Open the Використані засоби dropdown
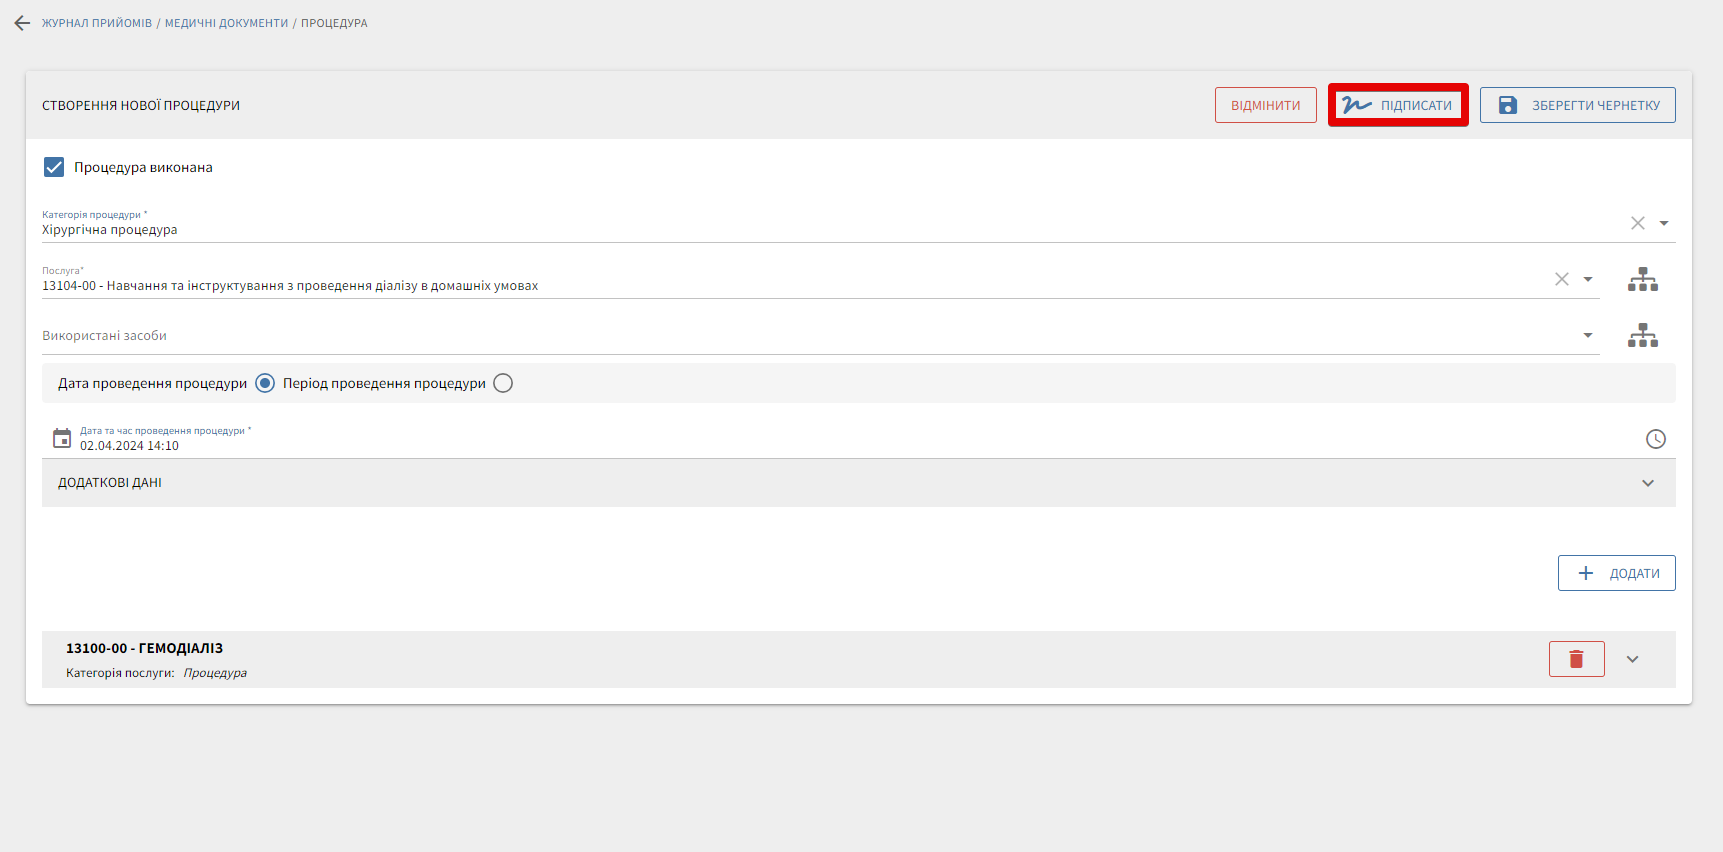Screen dimensions: 1723x852 pyautogui.click(x=1587, y=335)
